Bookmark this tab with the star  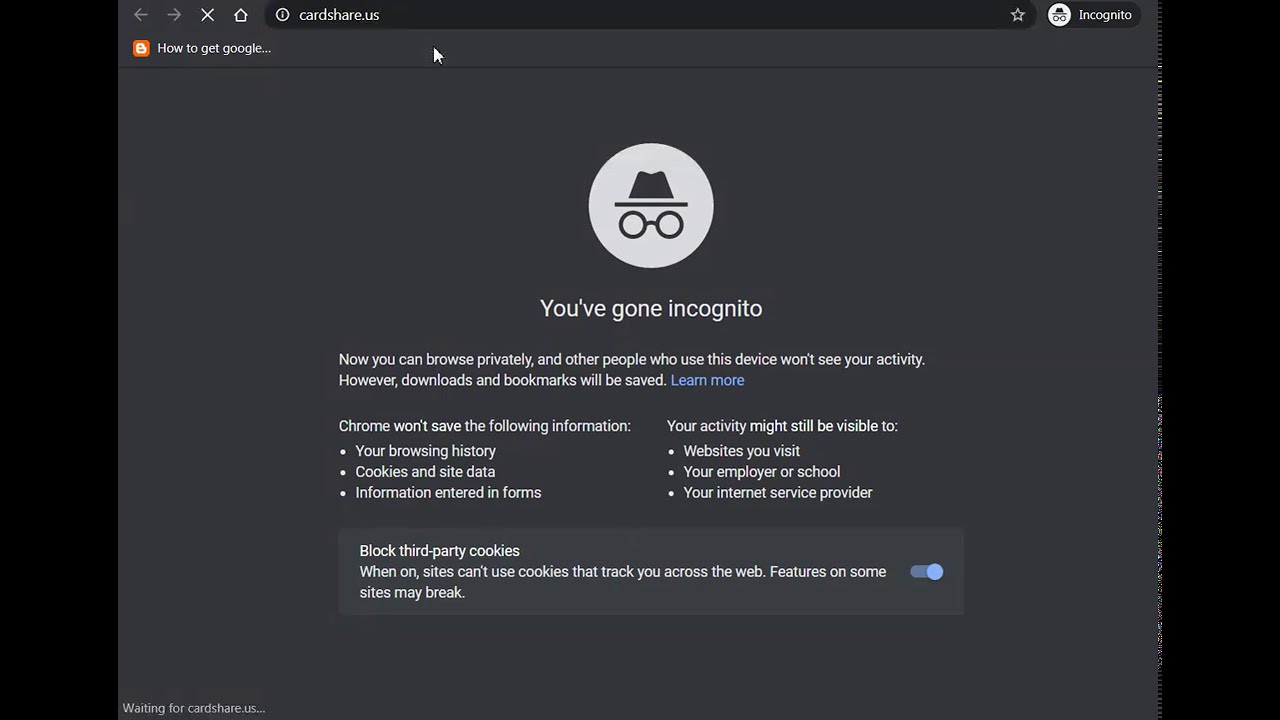(x=1018, y=15)
